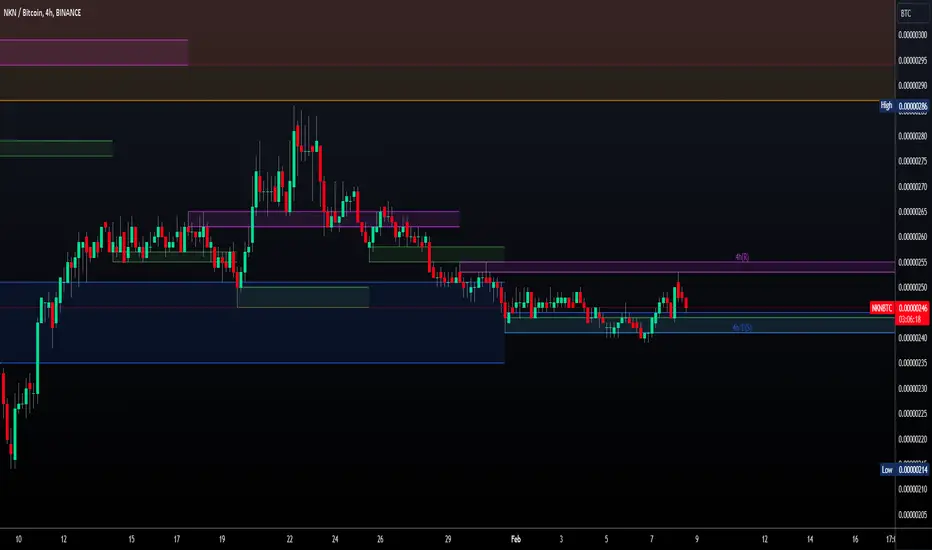
Task: Click the 0.00000290 price axis label
Action: pyautogui.click(x=912, y=86)
